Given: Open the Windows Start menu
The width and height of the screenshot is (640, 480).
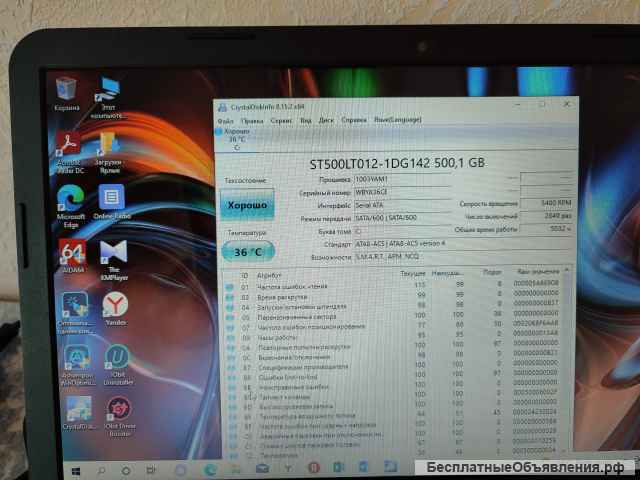Looking at the screenshot, I should click(76, 472).
